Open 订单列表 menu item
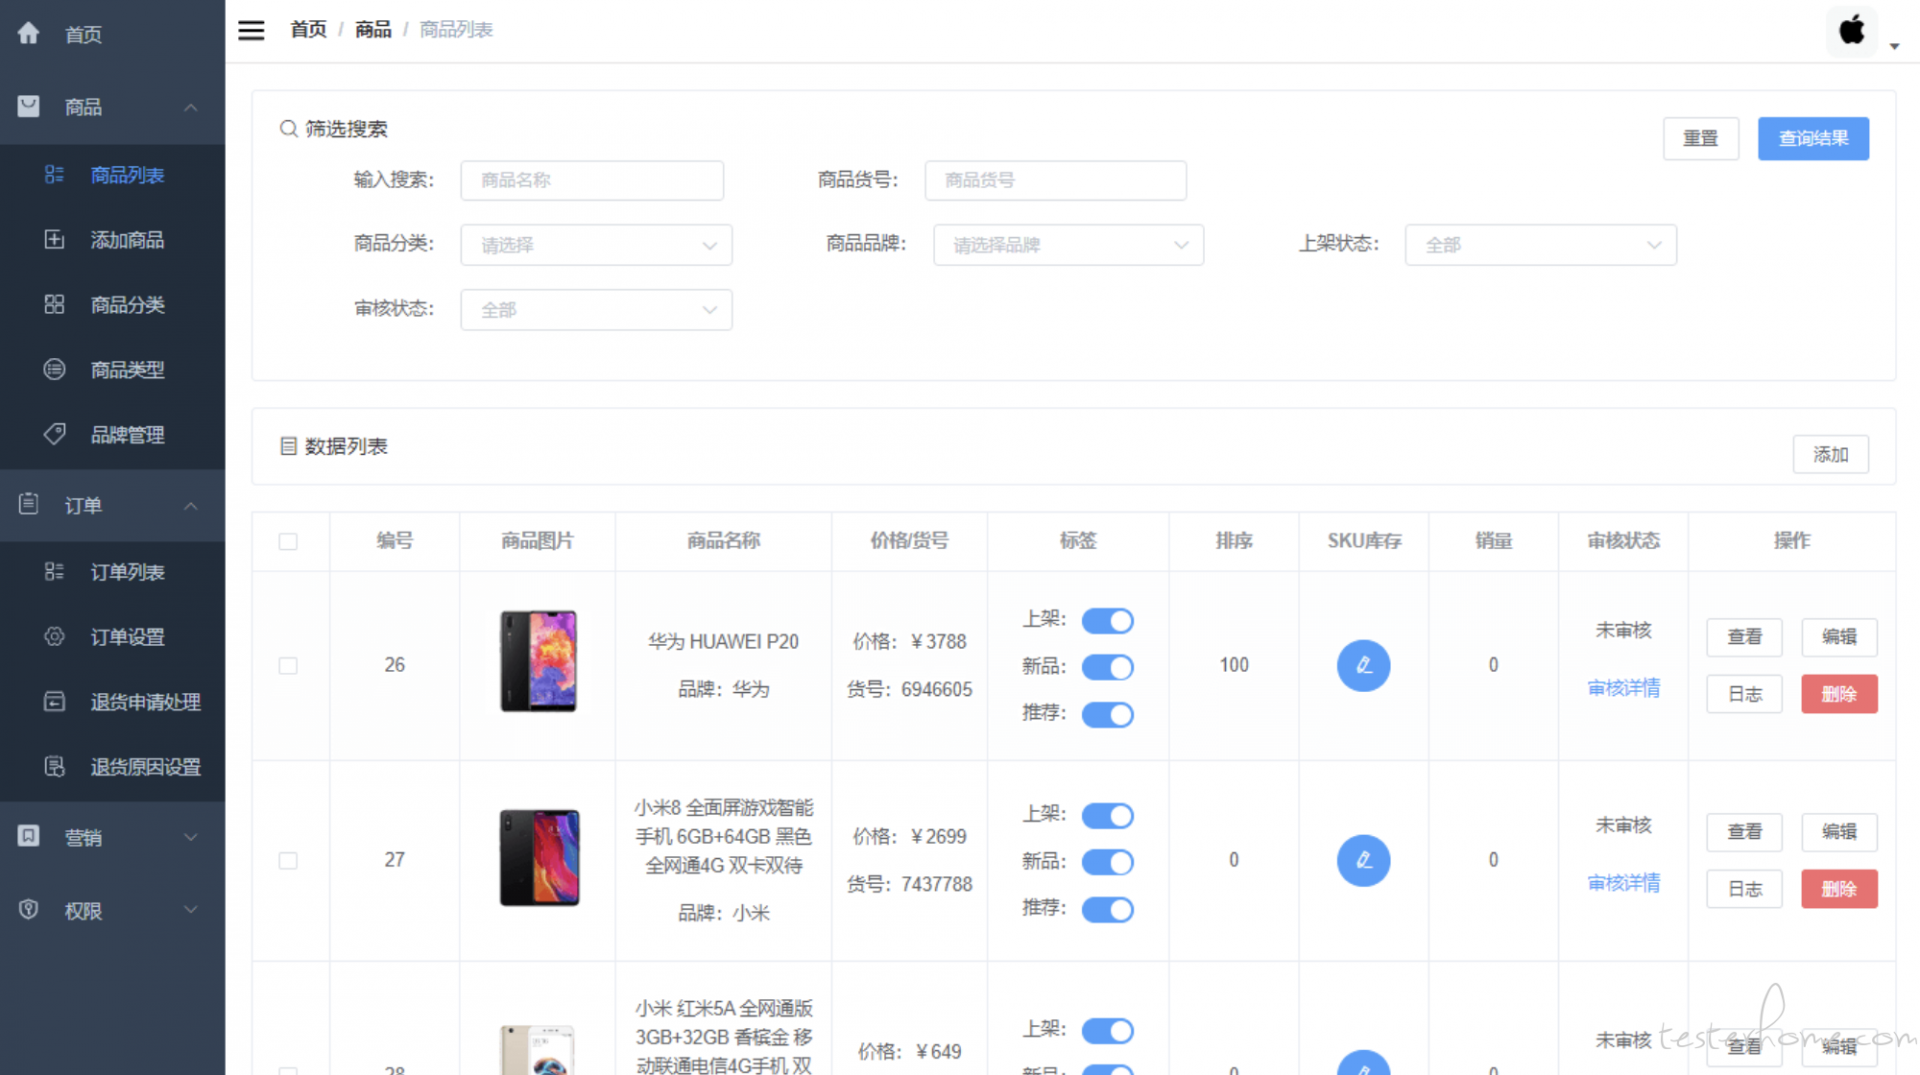Image resolution: width=1920 pixels, height=1075 pixels. click(112, 572)
